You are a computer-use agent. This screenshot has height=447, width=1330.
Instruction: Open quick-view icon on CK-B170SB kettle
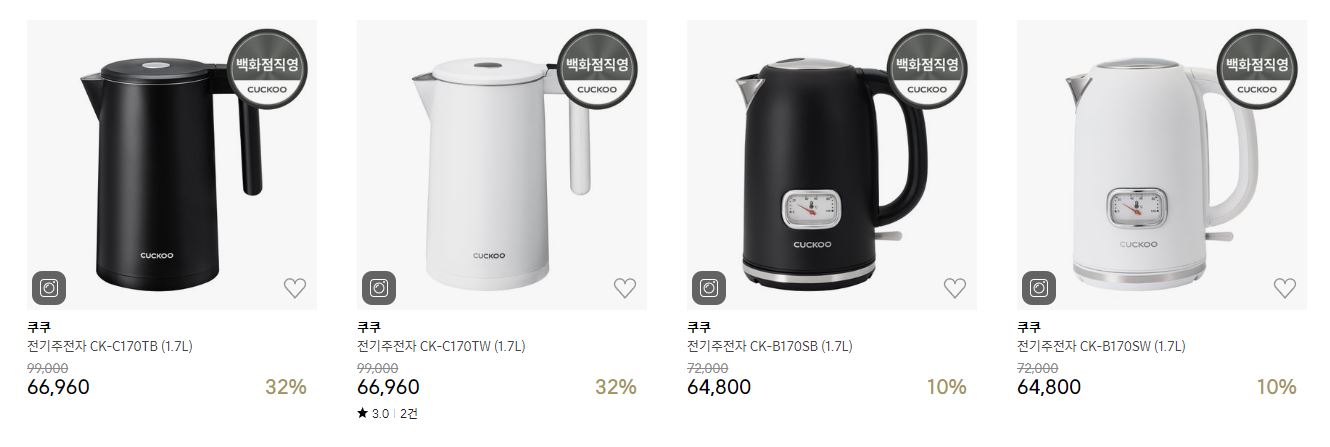[x=709, y=288]
